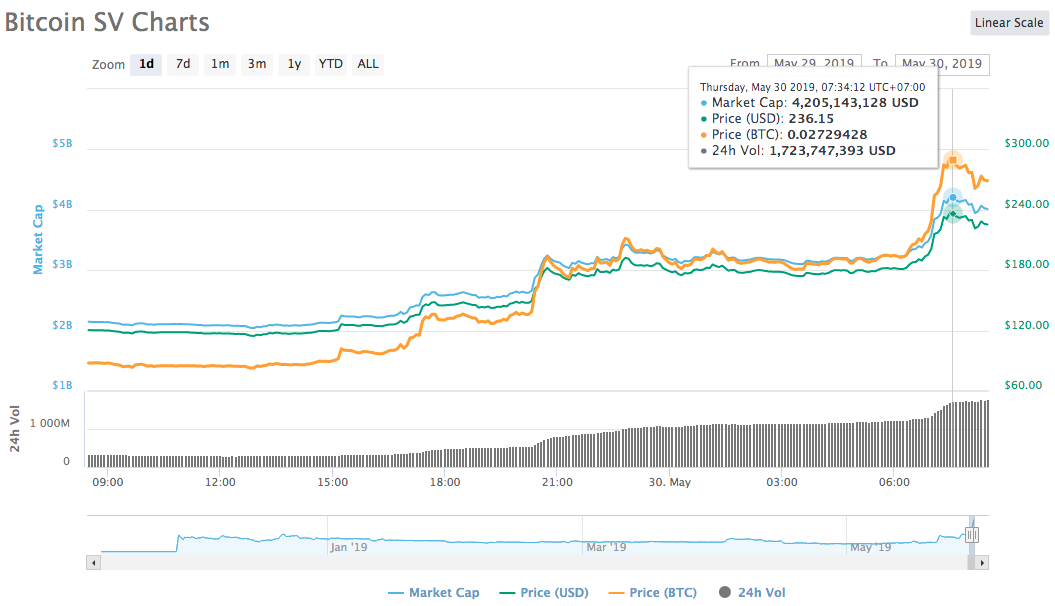
Task: Click the Bitcoin SV Charts heading
Action: (107, 22)
